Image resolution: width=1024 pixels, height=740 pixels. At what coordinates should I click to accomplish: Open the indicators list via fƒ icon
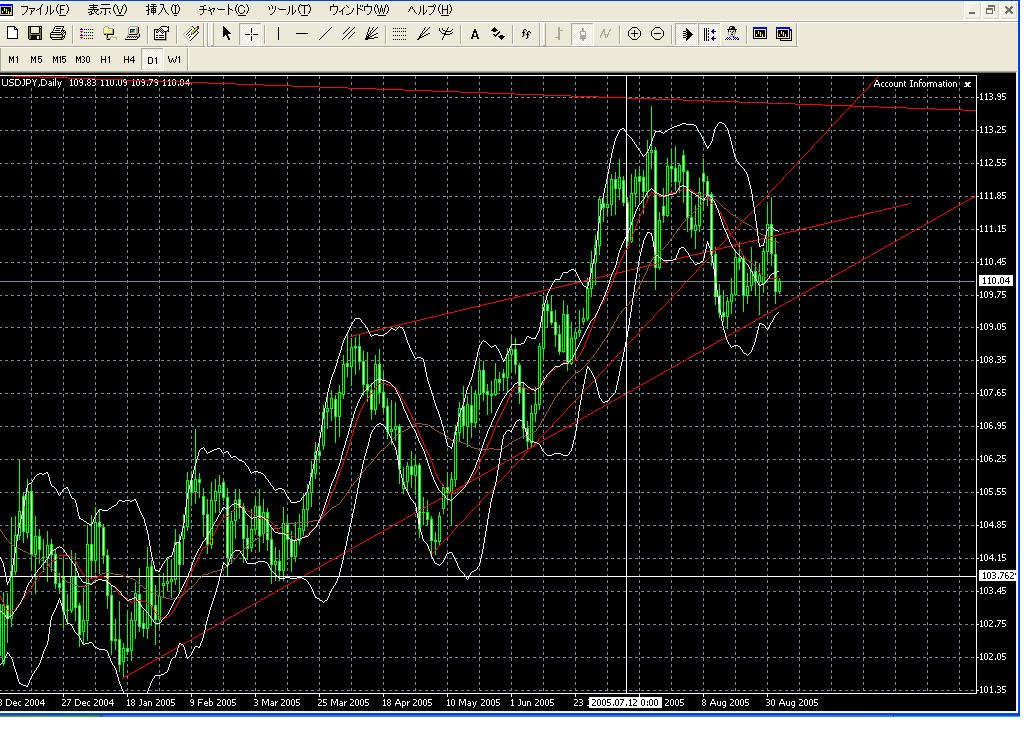[526, 34]
